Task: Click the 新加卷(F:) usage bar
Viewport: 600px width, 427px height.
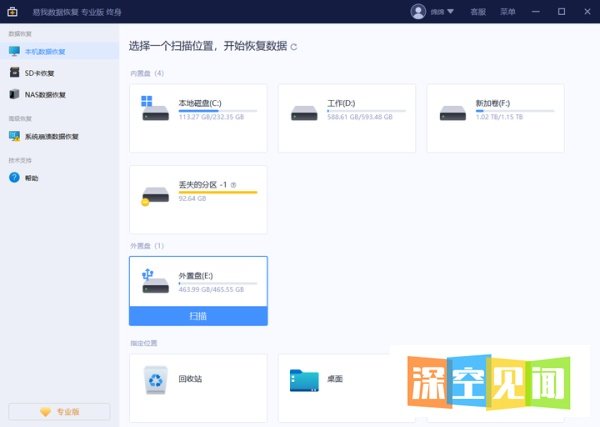Action: (515, 111)
